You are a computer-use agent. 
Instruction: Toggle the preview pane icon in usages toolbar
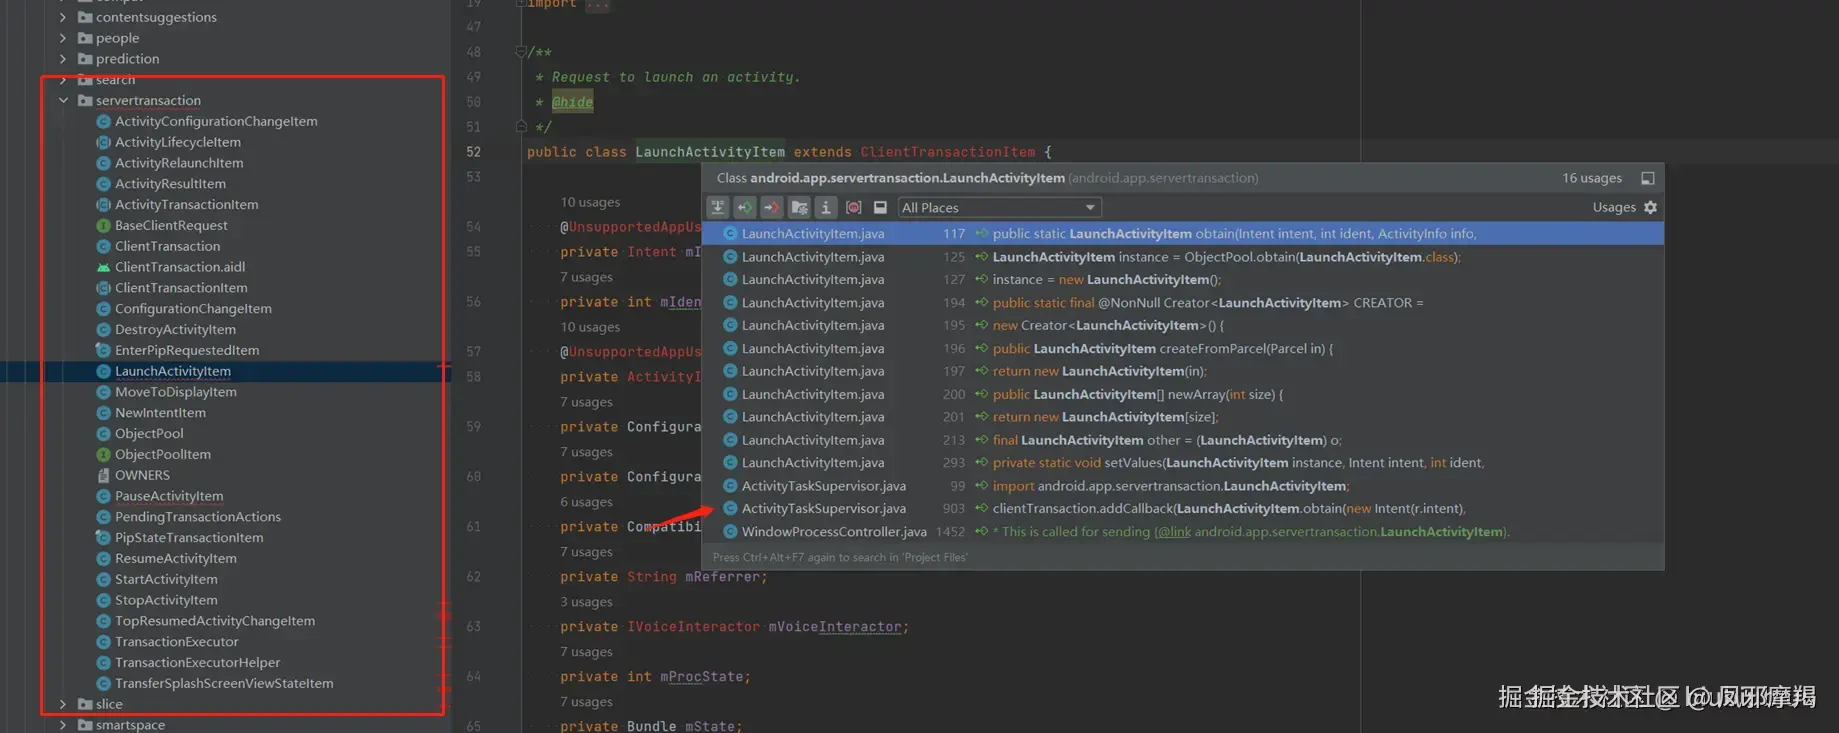[880, 207]
